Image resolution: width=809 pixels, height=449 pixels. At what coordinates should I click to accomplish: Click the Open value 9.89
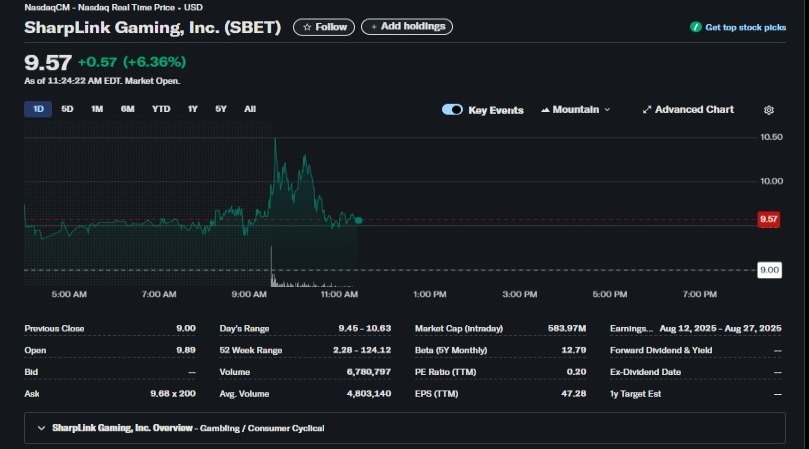tap(186, 350)
